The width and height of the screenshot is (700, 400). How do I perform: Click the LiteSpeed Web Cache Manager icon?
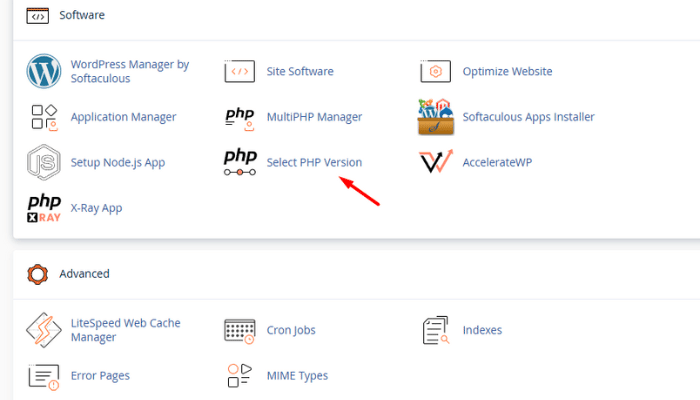[43, 330]
